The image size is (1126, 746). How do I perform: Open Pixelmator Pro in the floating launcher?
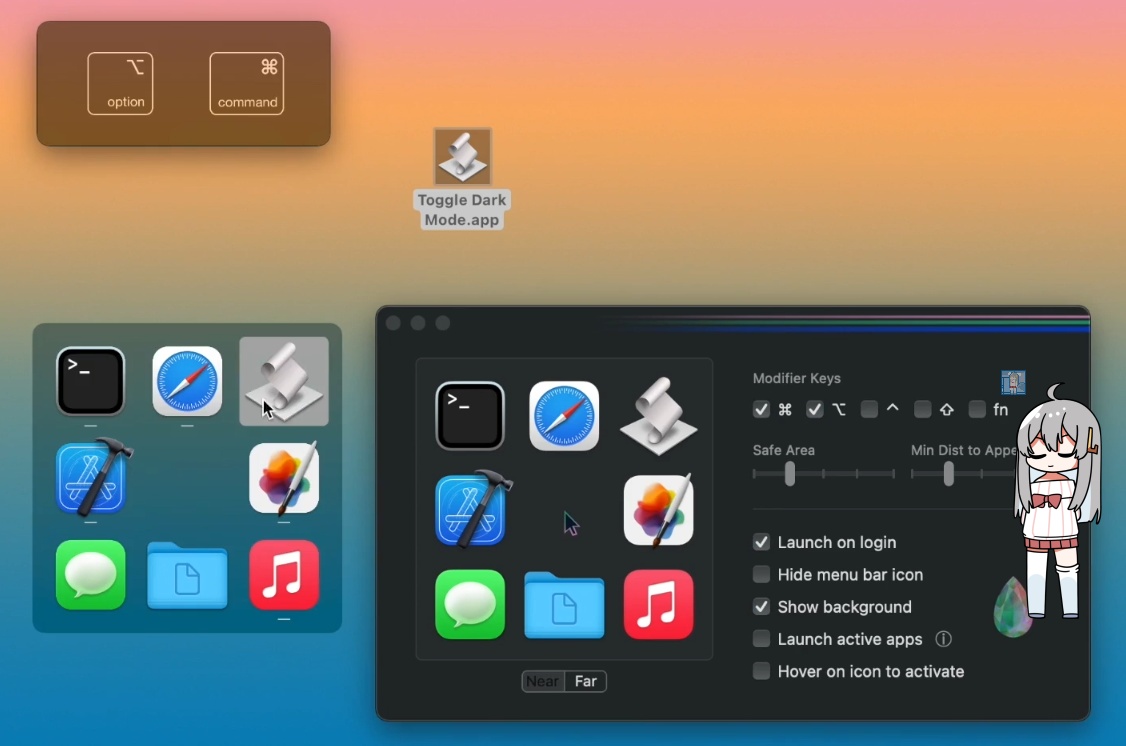pos(284,477)
